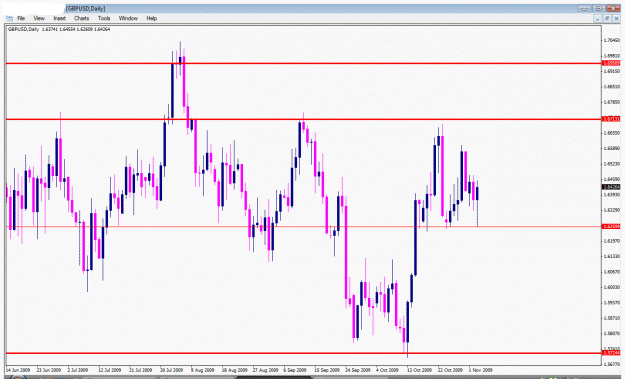The height and width of the screenshot is (379, 625).
Task: Click the 15 Sep 2009 date label
Action: click(x=327, y=370)
